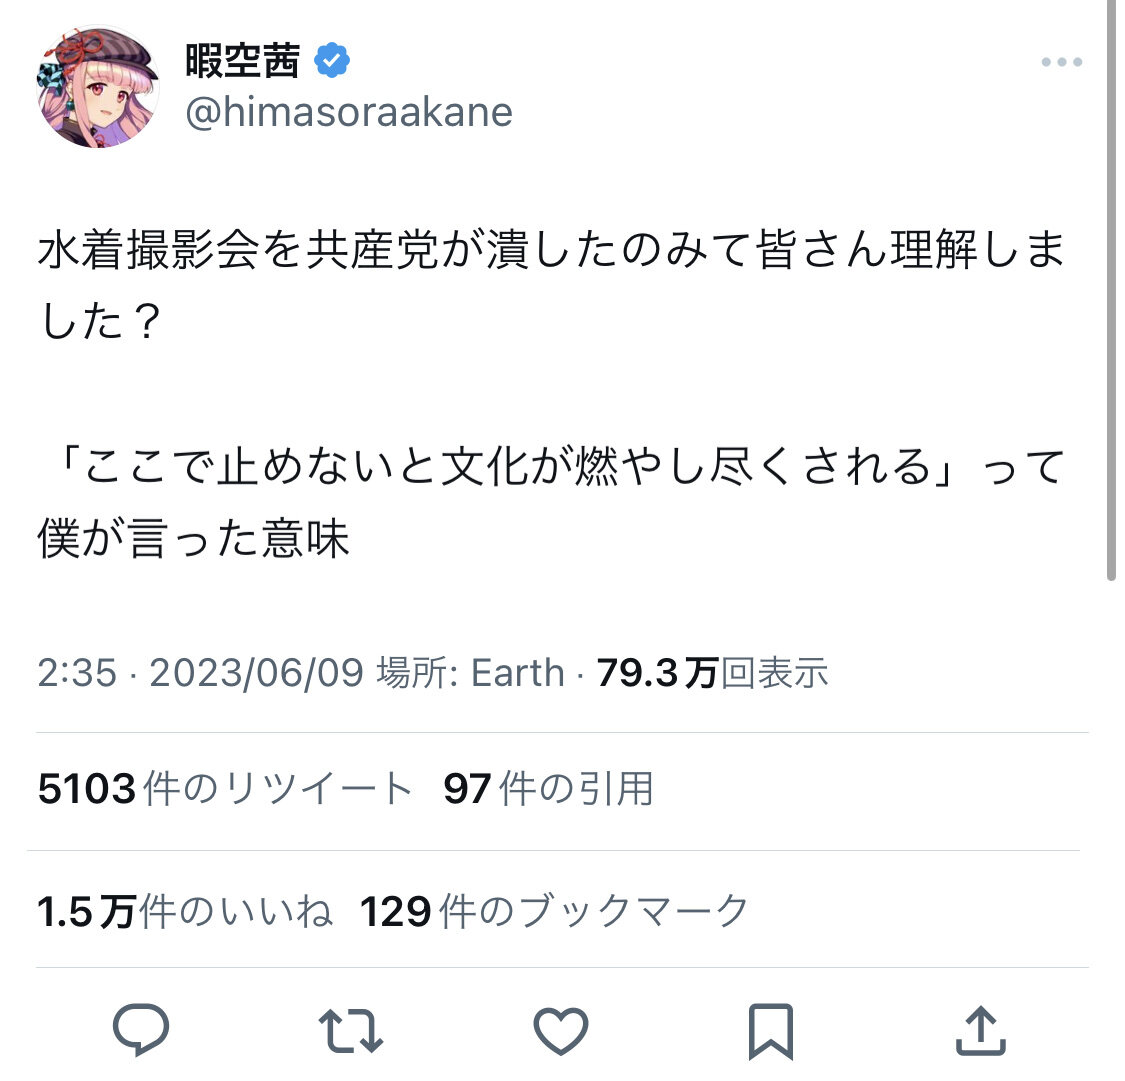Click the 2:35 · 2023/06/09 timestamp
The height and width of the screenshot is (1081, 1125).
coord(200,673)
